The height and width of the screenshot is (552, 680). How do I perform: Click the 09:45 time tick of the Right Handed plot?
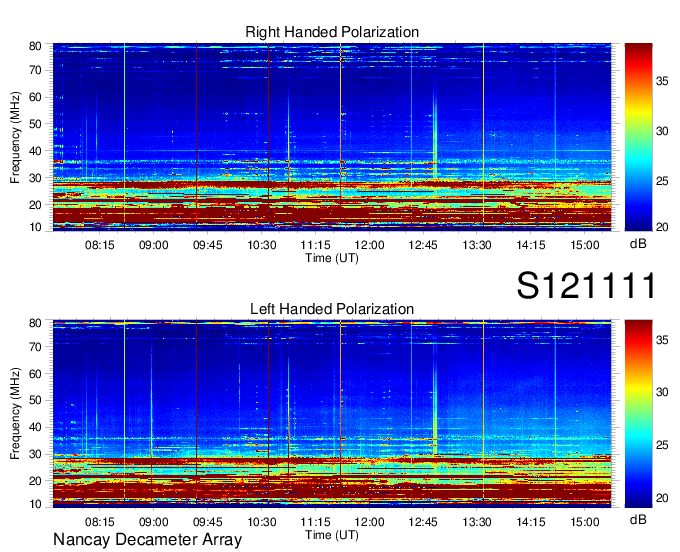click(208, 245)
